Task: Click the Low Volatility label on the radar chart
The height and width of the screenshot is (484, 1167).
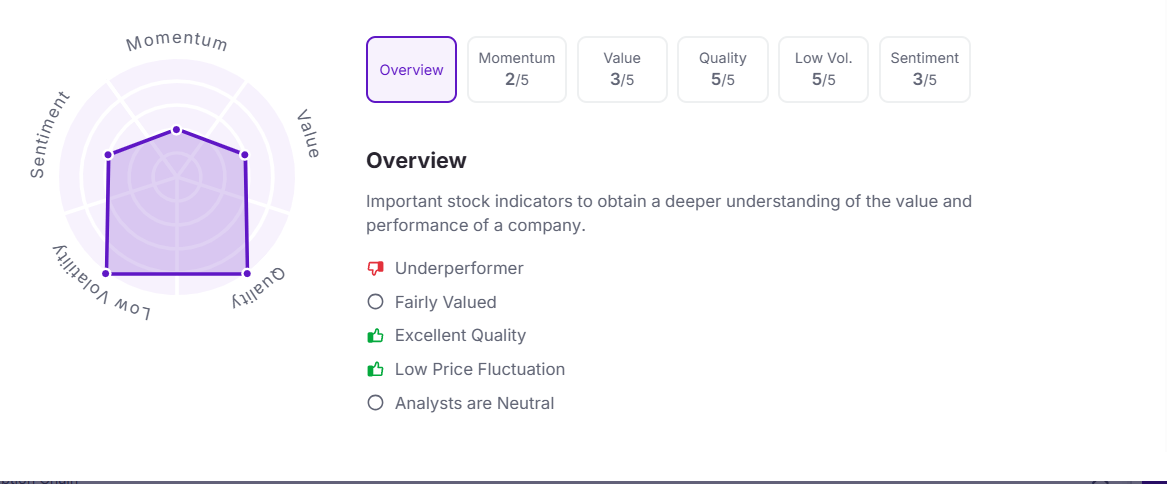Action: pos(102,284)
